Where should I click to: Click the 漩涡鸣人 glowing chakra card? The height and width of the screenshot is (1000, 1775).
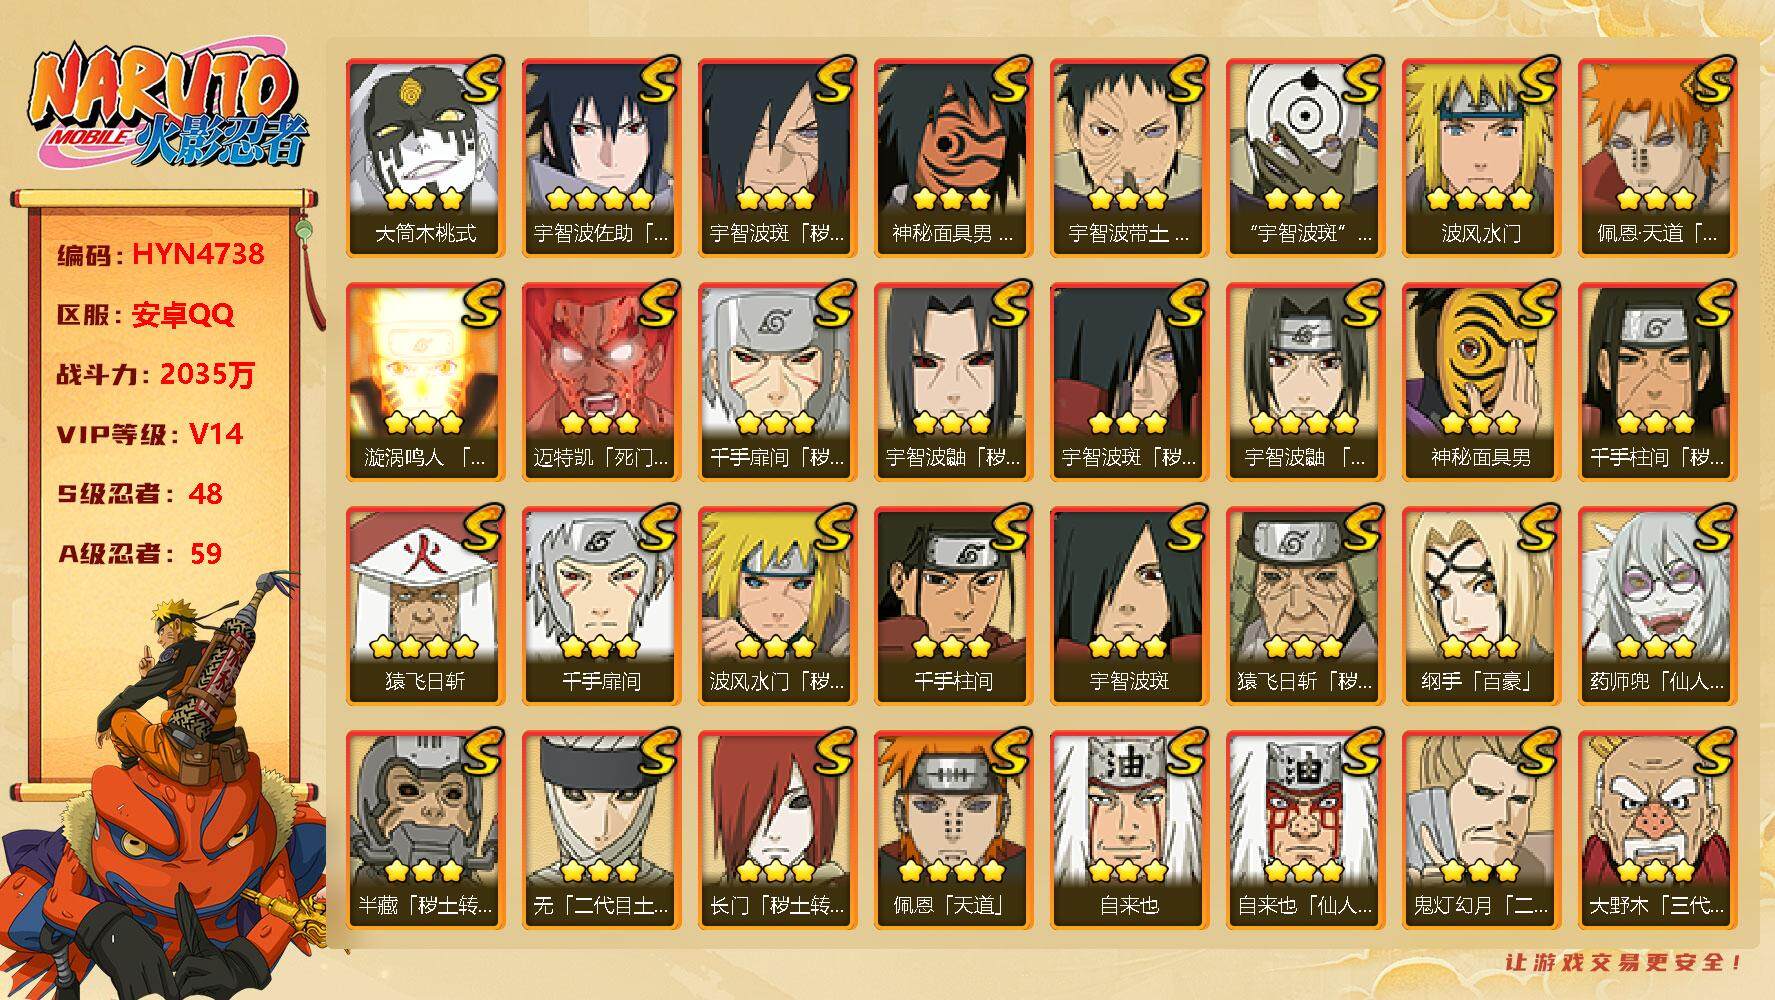coord(425,382)
